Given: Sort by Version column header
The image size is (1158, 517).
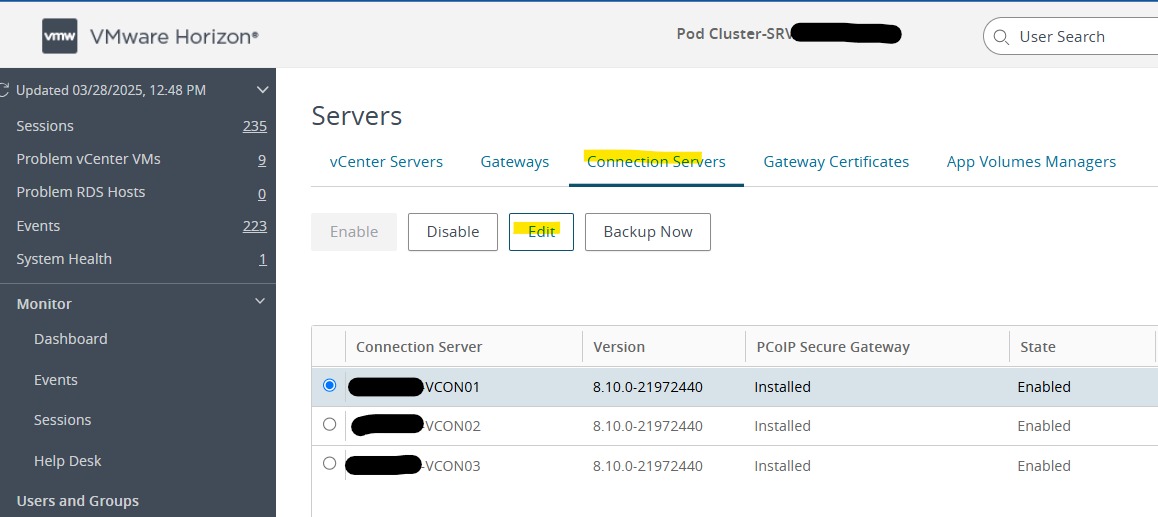Looking at the screenshot, I should (619, 347).
